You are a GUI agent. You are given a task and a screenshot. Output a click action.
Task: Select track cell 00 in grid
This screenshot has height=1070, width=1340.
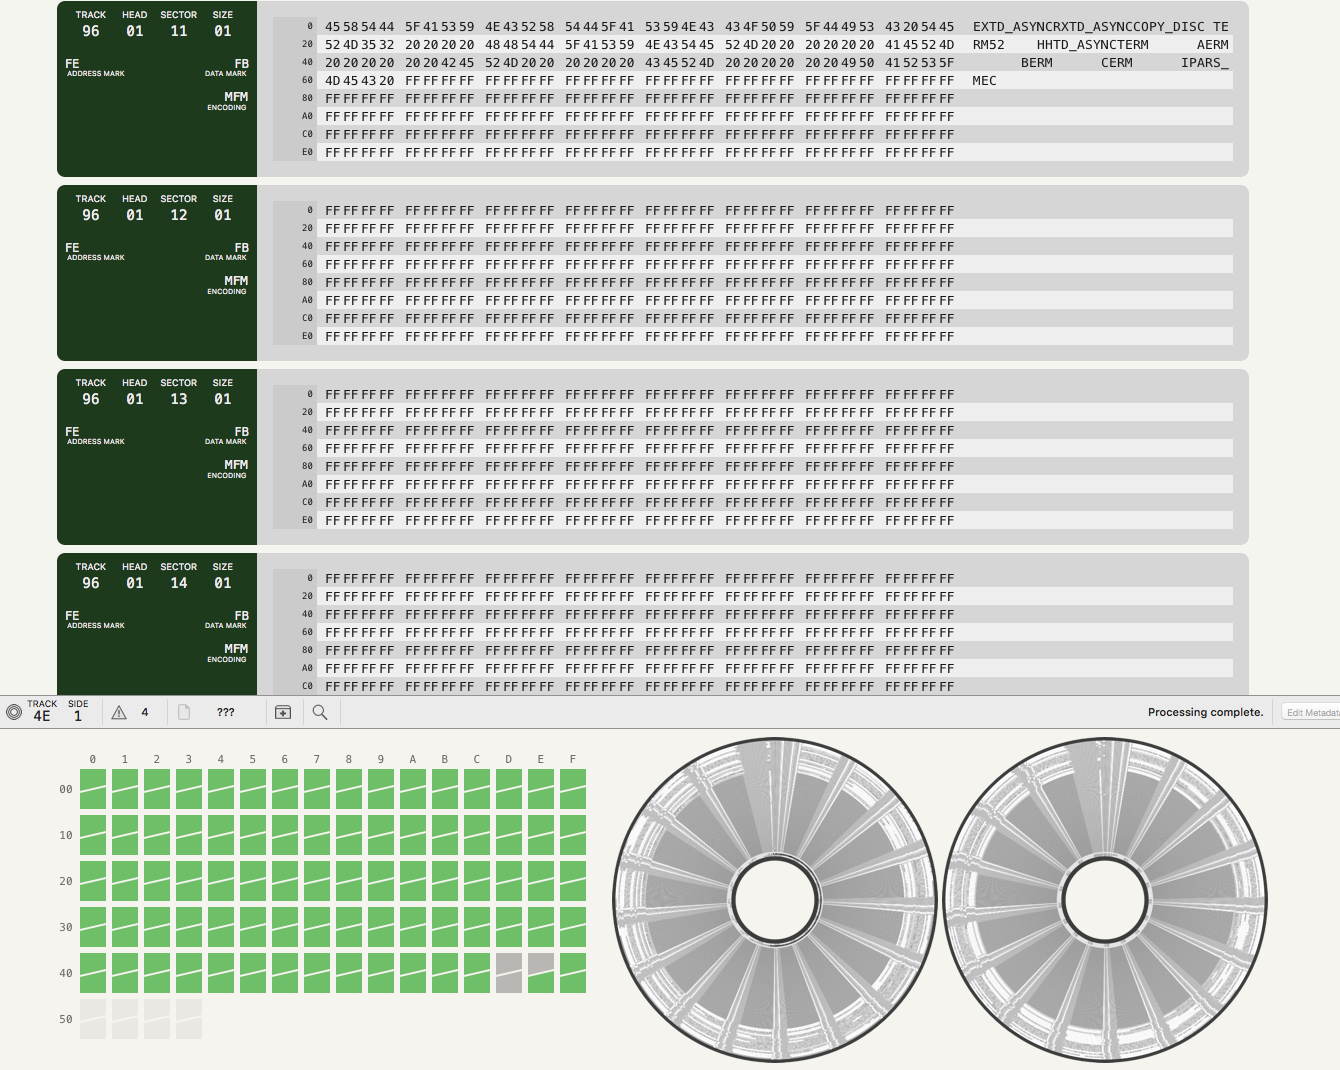coord(93,789)
